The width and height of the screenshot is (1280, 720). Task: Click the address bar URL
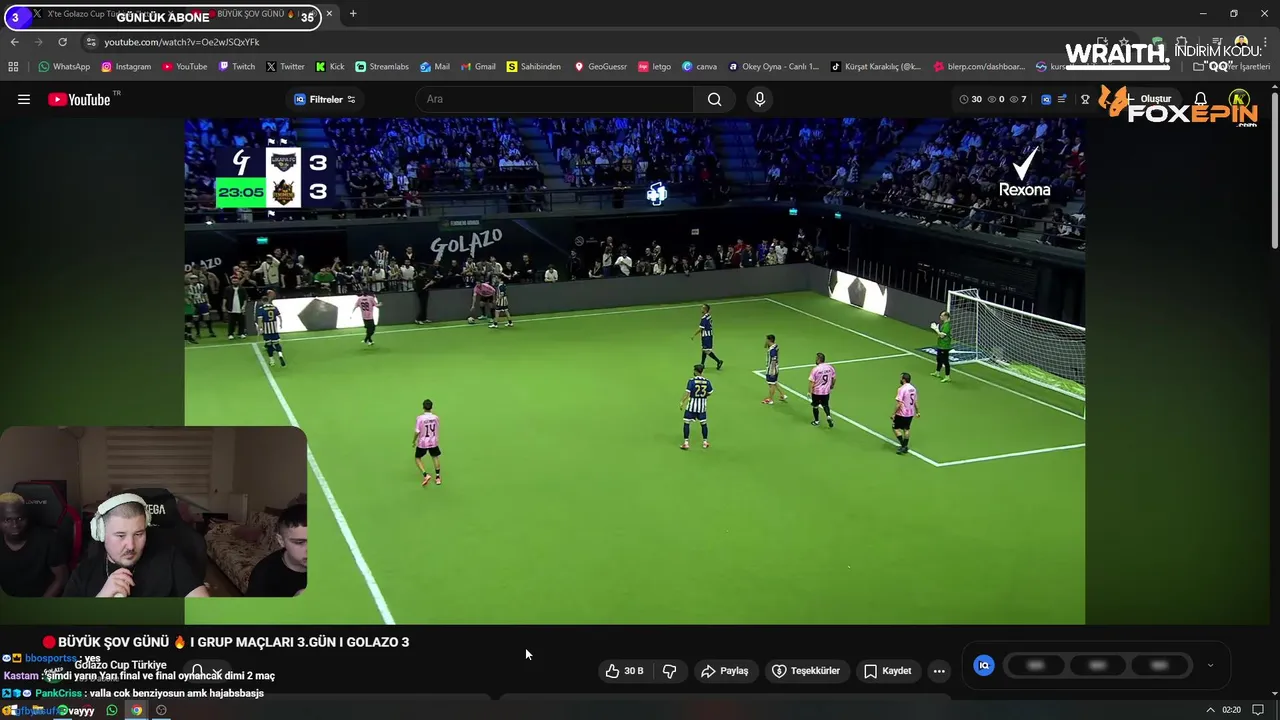tap(182, 42)
